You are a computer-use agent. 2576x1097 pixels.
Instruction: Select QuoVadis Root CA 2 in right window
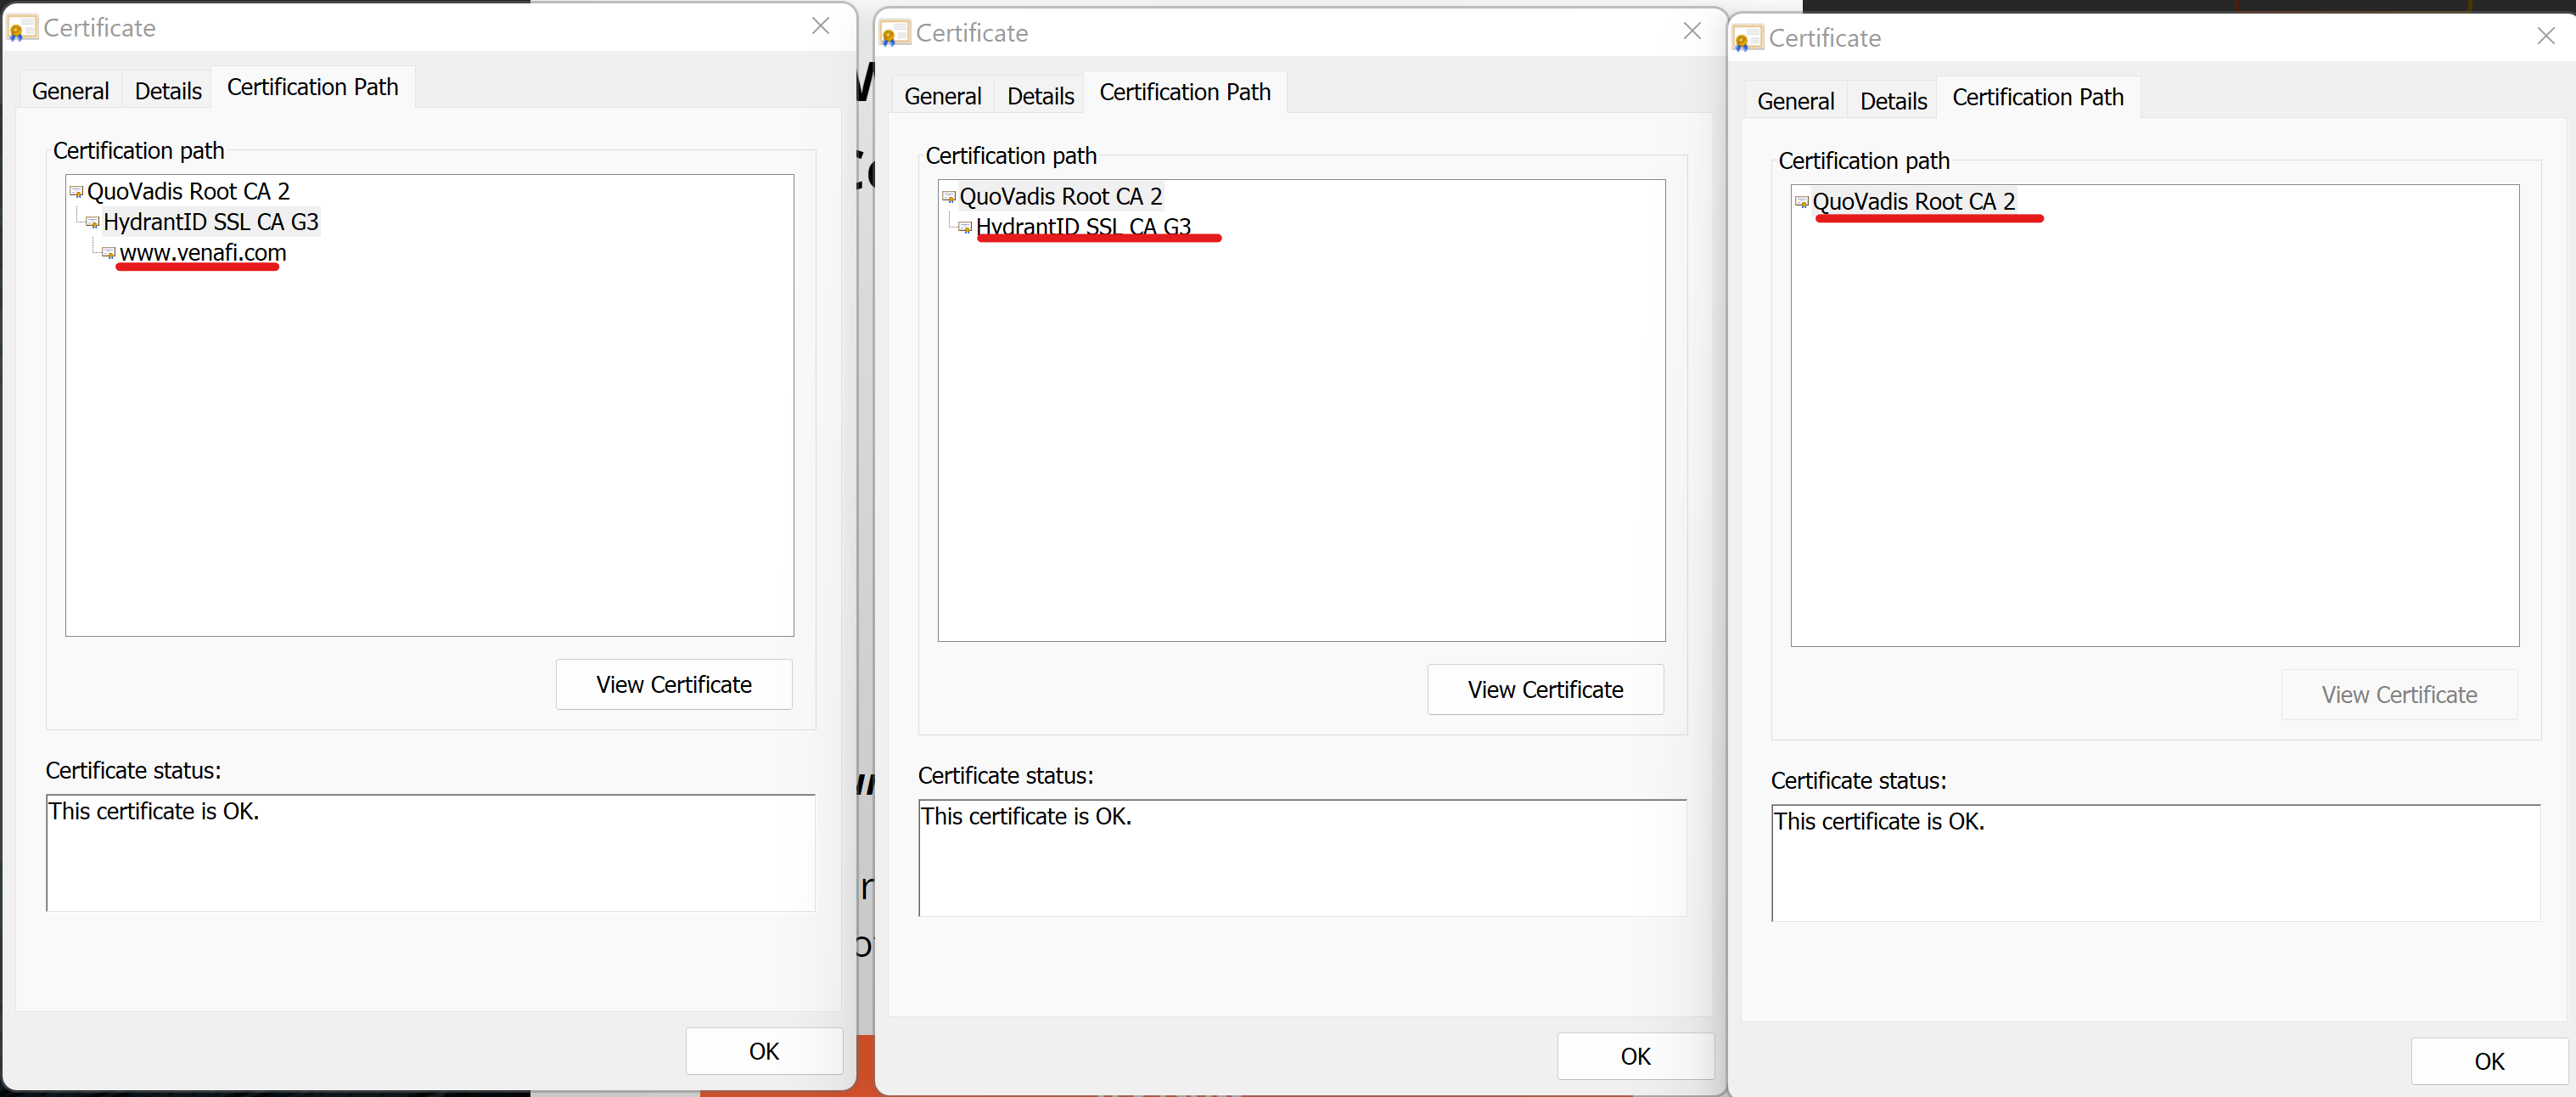point(1913,202)
